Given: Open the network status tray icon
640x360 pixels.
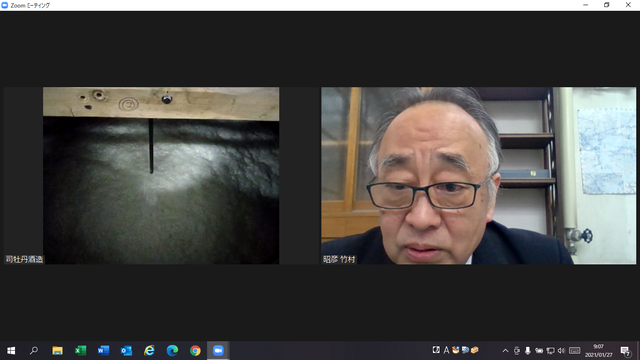Looking at the screenshot, I should coord(550,351).
